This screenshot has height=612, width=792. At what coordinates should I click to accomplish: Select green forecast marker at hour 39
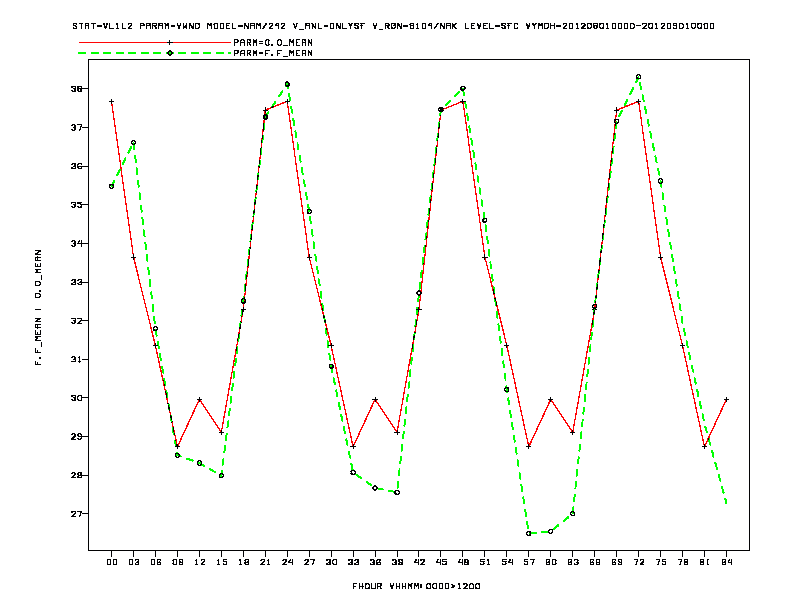click(x=397, y=492)
